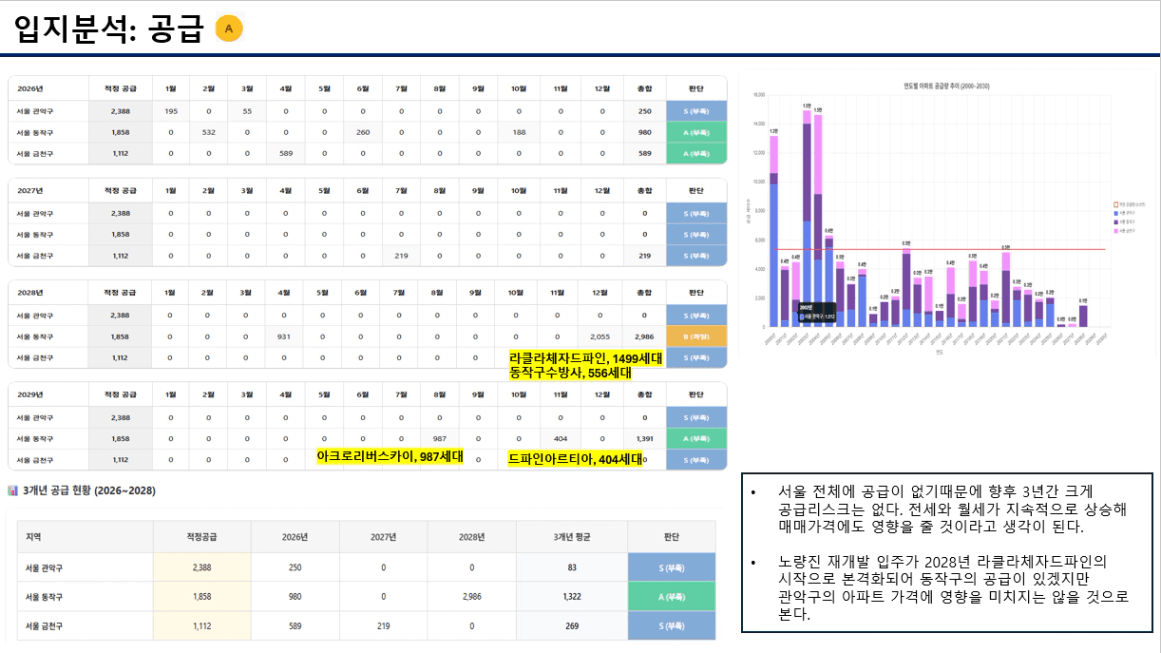Image resolution: width=1161 pixels, height=653 pixels.
Task: Select the 2,388 적정공급 cell in the summary table
Action: point(202,568)
